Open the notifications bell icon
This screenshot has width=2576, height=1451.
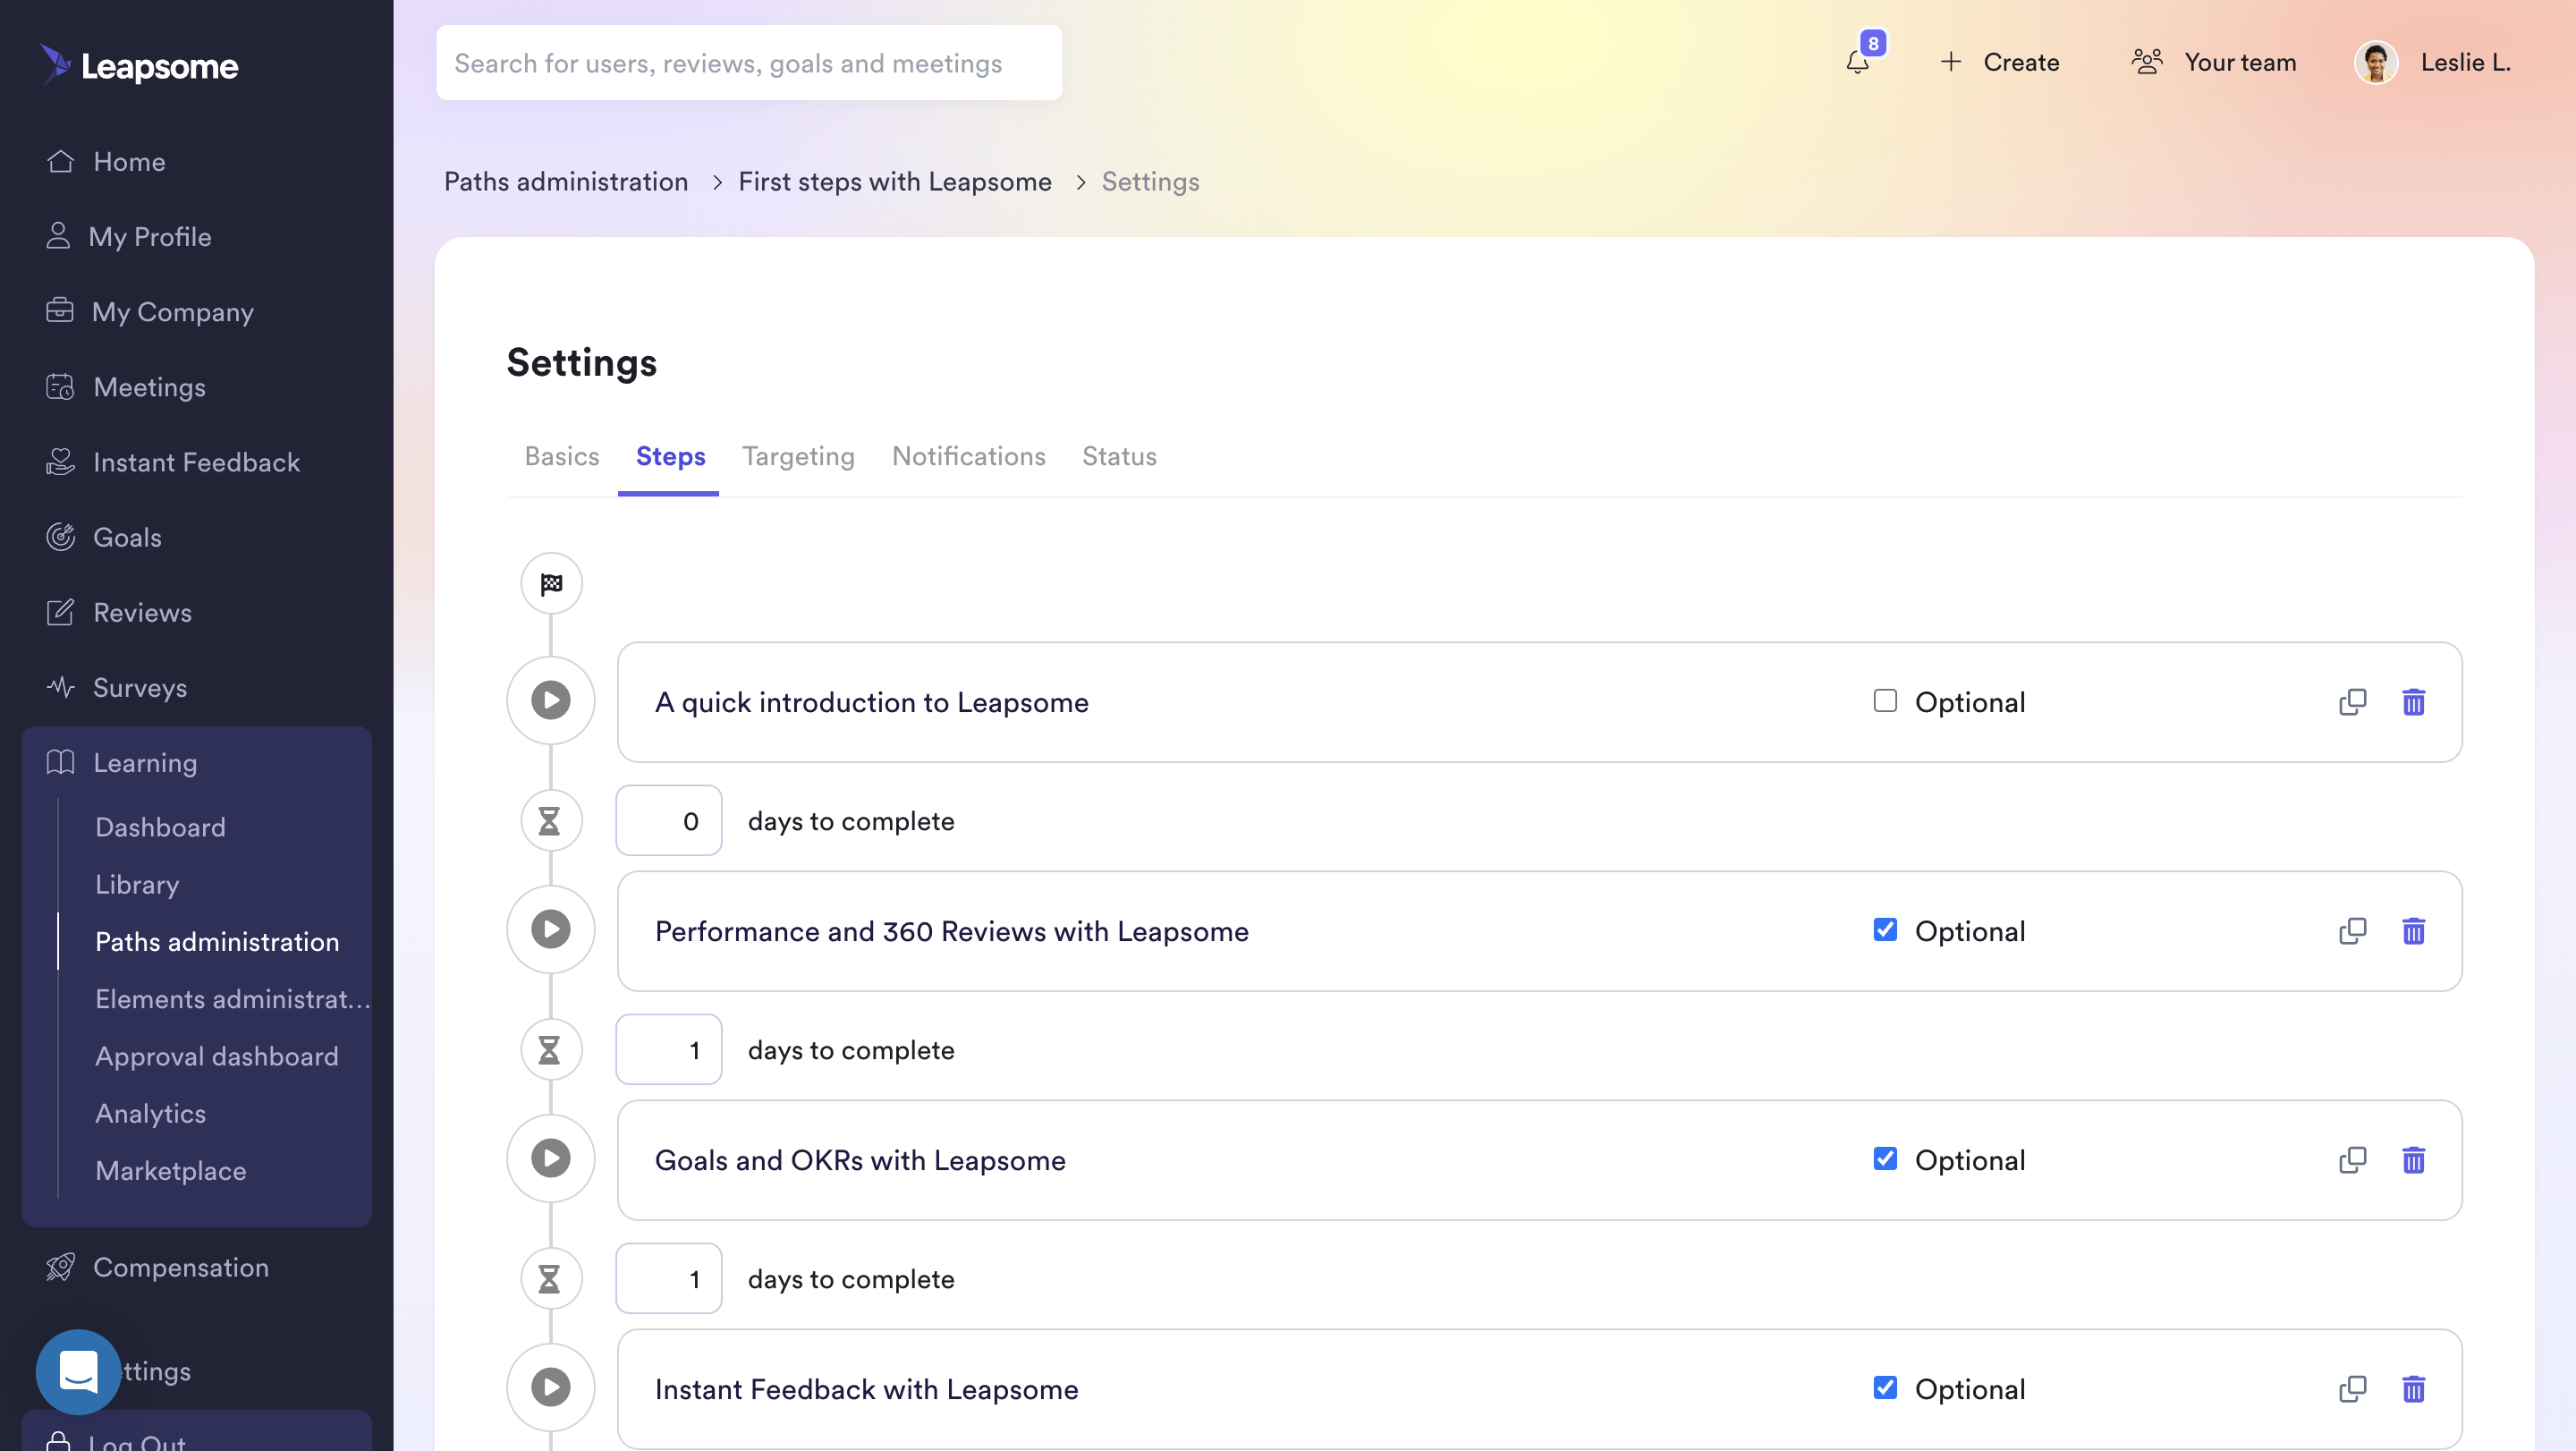(x=1857, y=62)
